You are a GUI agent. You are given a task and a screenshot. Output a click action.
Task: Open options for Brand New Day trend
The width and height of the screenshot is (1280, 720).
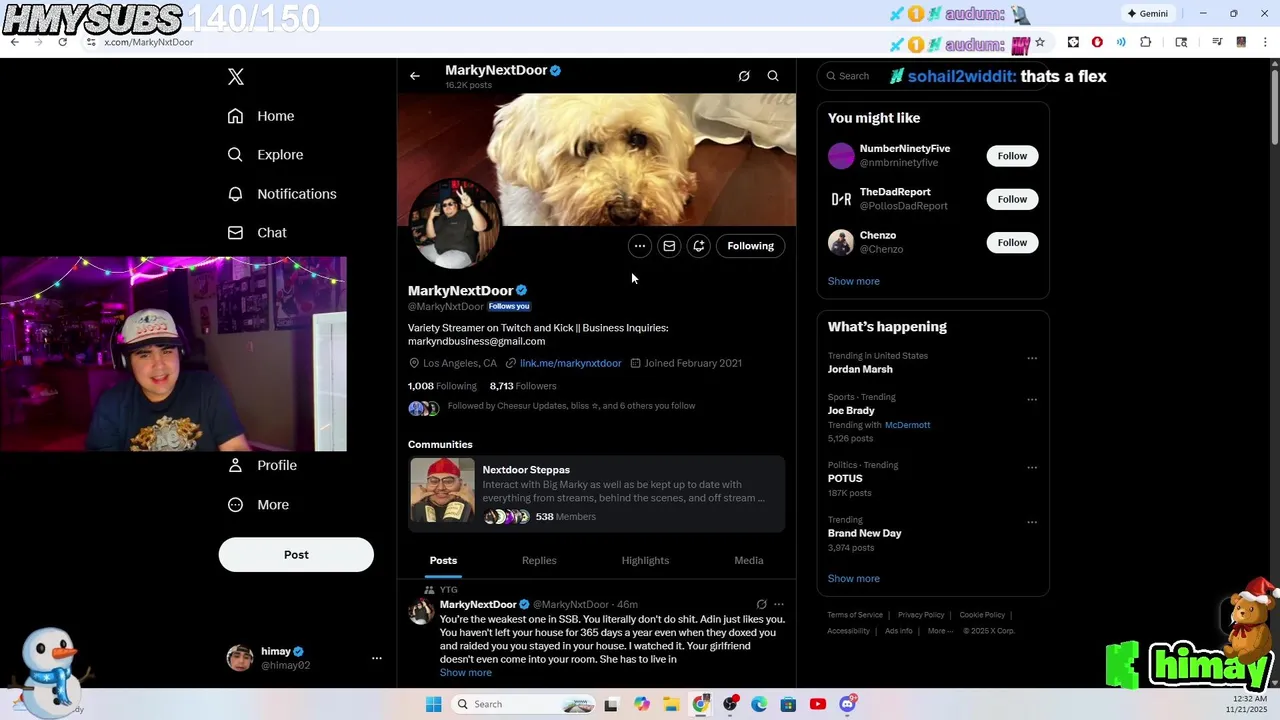pos(1032,522)
